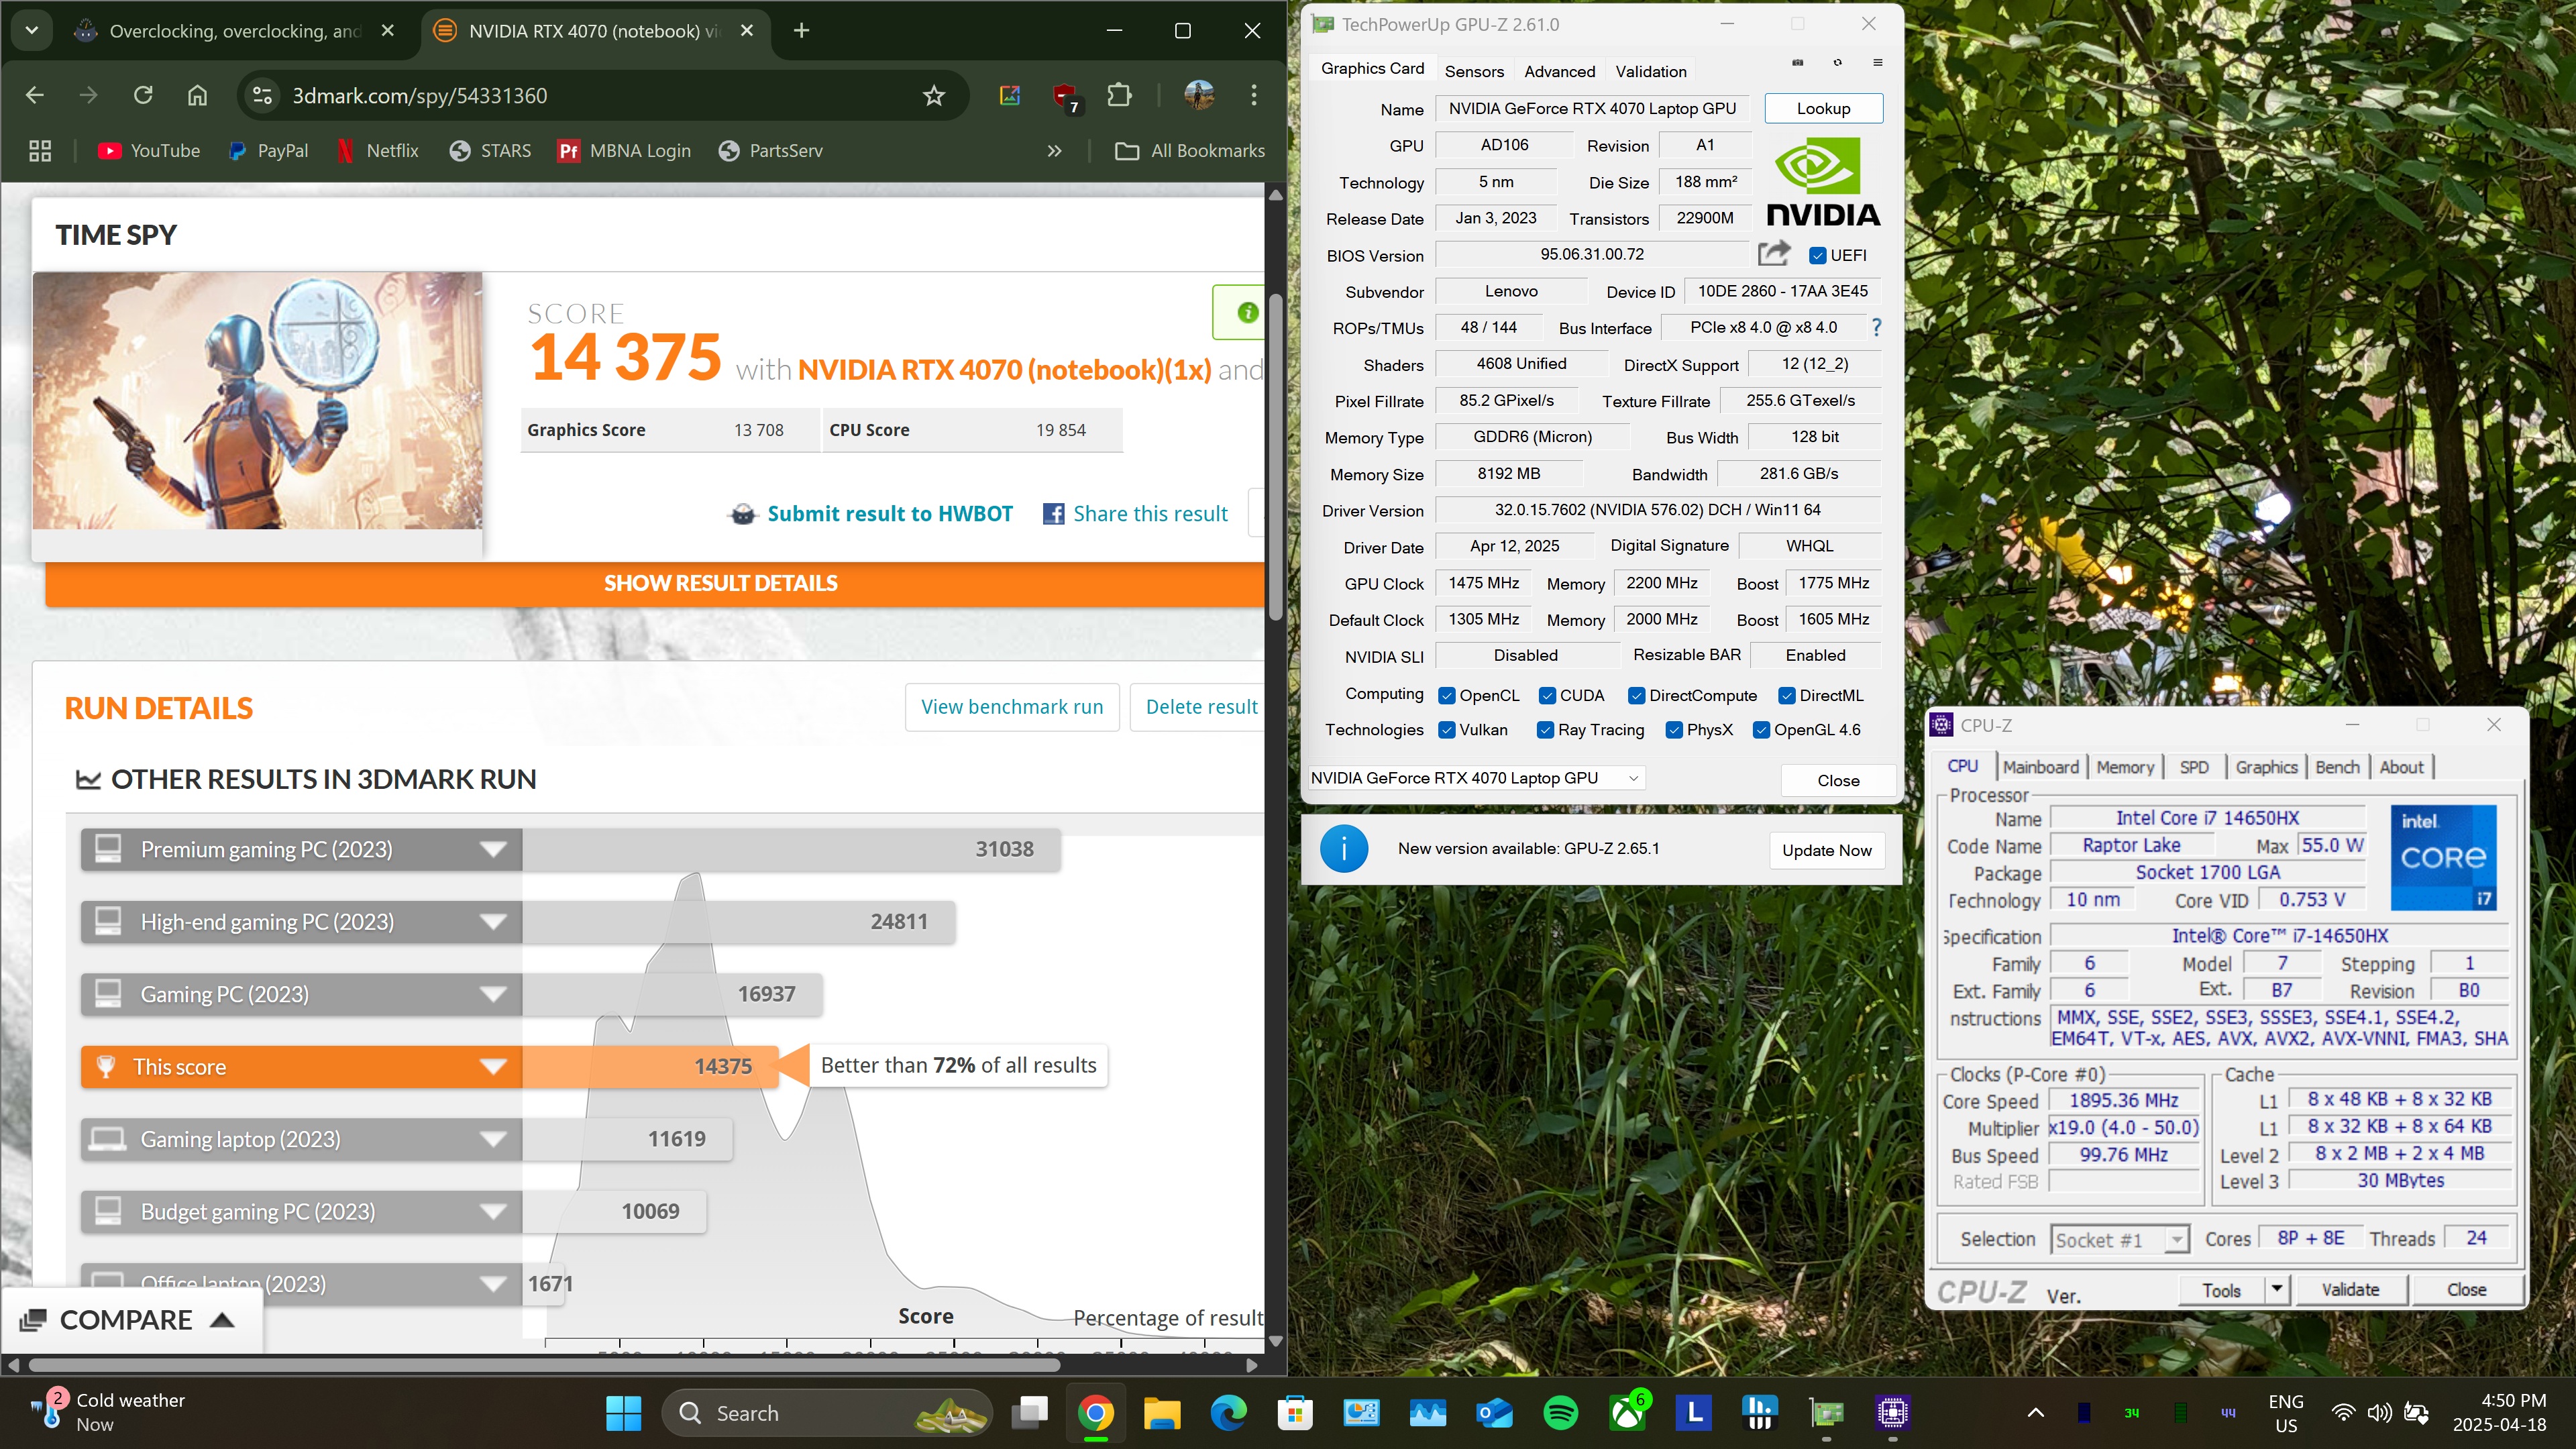Click the NVIDIA logo in GPU-Z
2576x1449 pixels.
[x=1822, y=181]
